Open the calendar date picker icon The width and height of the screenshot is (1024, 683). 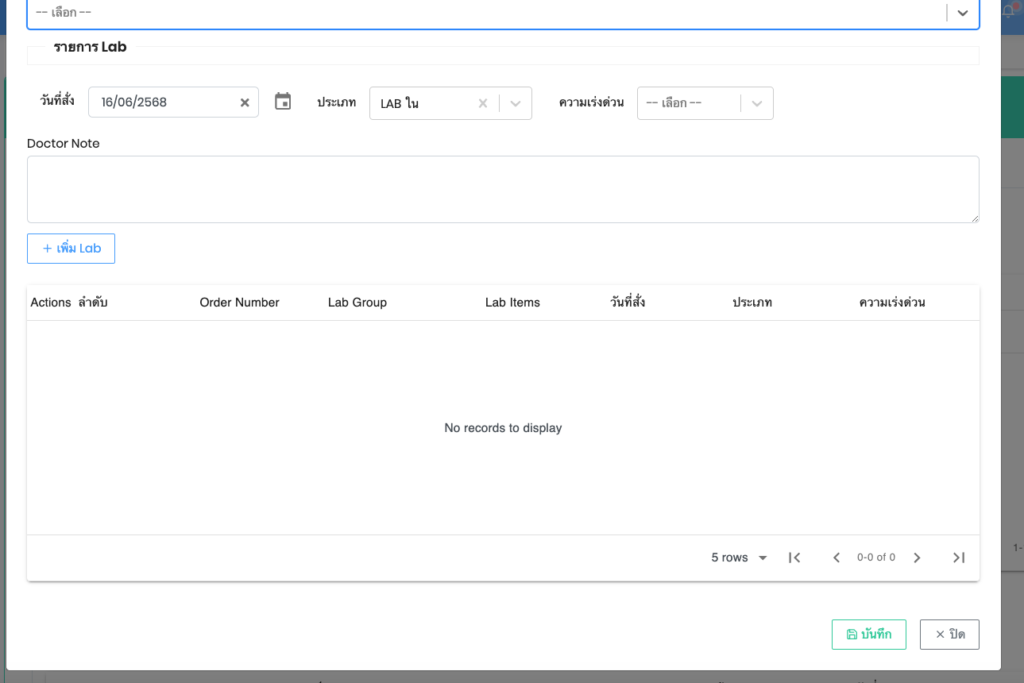tap(283, 102)
